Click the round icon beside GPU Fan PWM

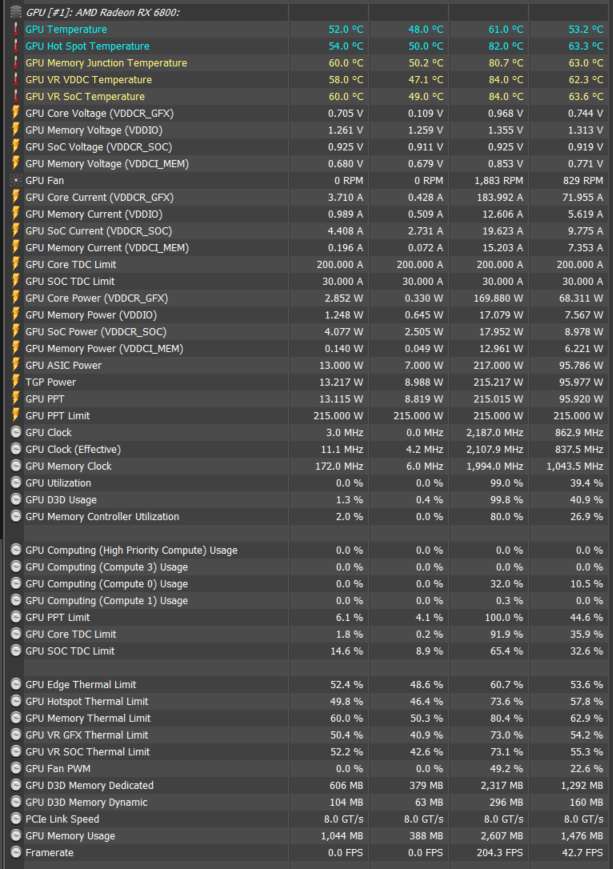click(16, 769)
